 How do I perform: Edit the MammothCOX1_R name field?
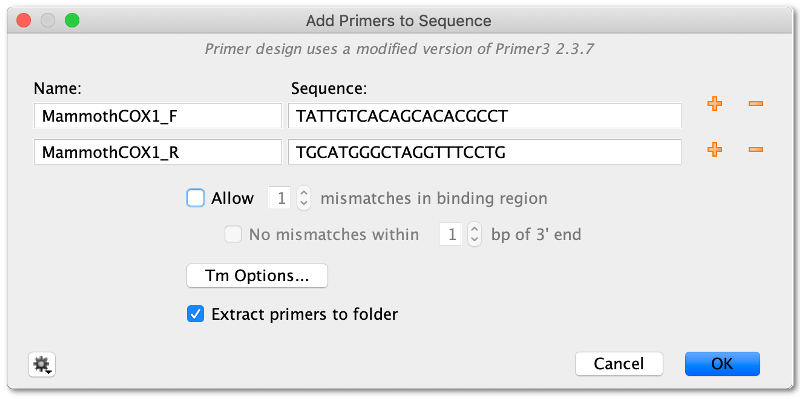coord(158,152)
